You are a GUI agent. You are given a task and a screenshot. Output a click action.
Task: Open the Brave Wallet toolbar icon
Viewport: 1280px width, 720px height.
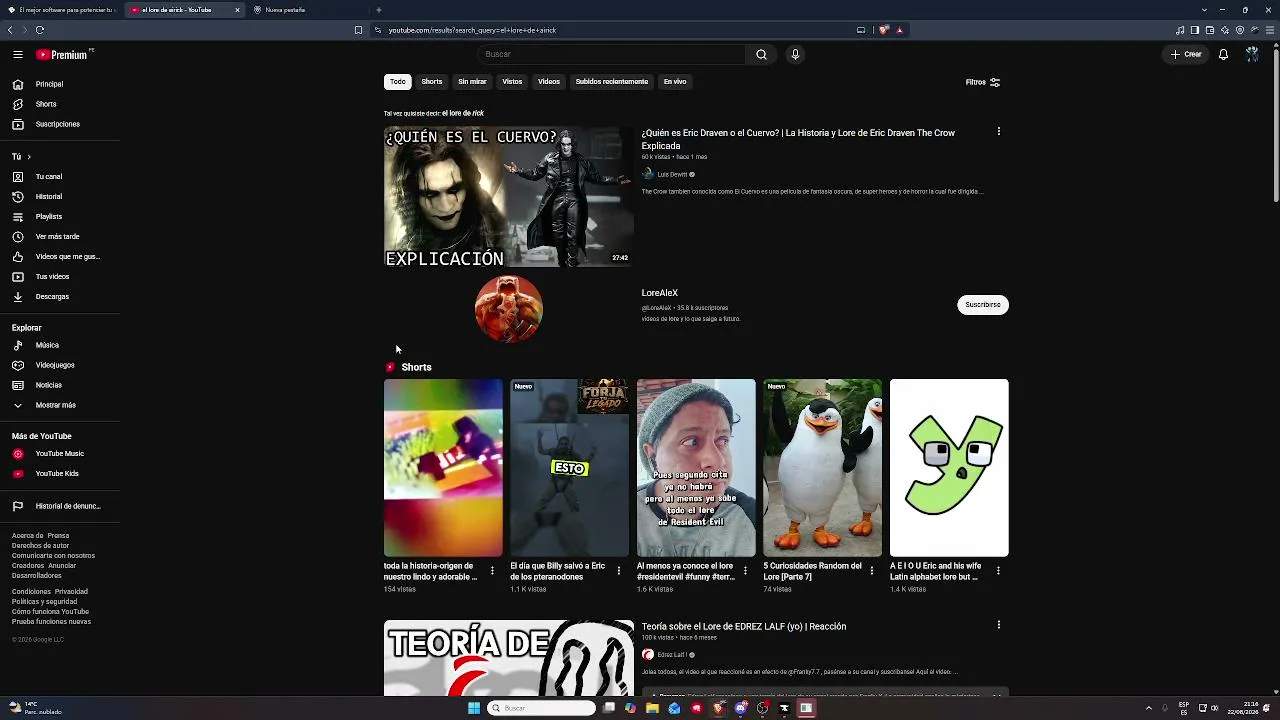tap(1210, 30)
